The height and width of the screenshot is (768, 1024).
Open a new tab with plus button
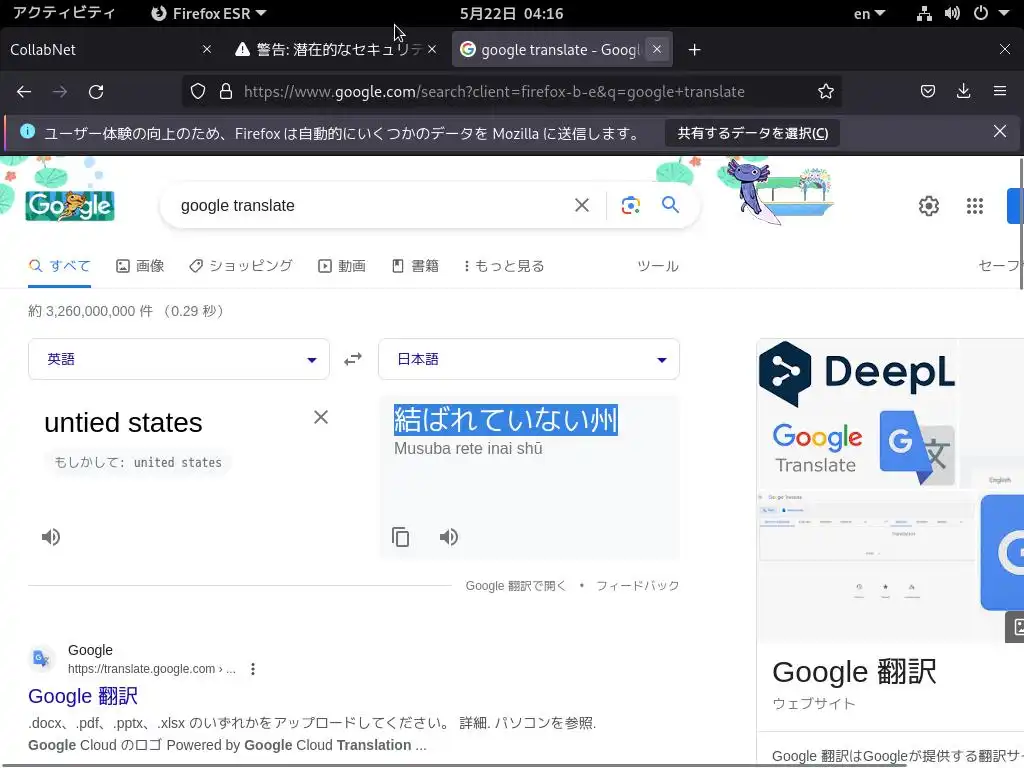(x=694, y=50)
